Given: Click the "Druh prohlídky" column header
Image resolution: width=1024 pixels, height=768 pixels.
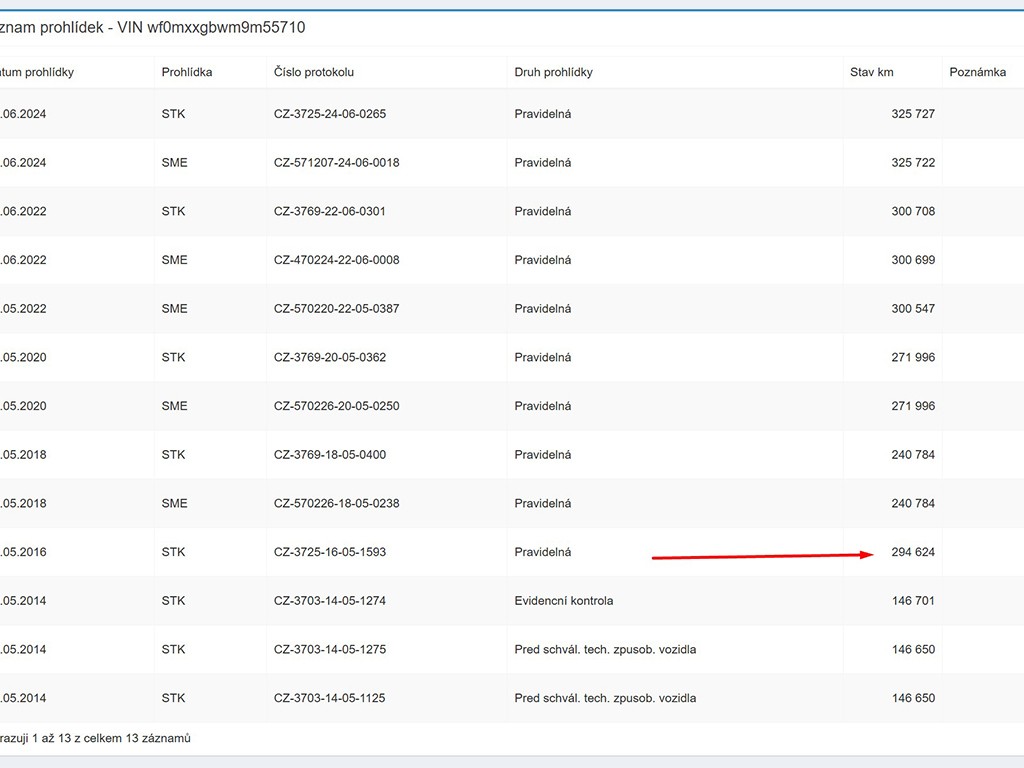Looking at the screenshot, I should coord(553,72).
